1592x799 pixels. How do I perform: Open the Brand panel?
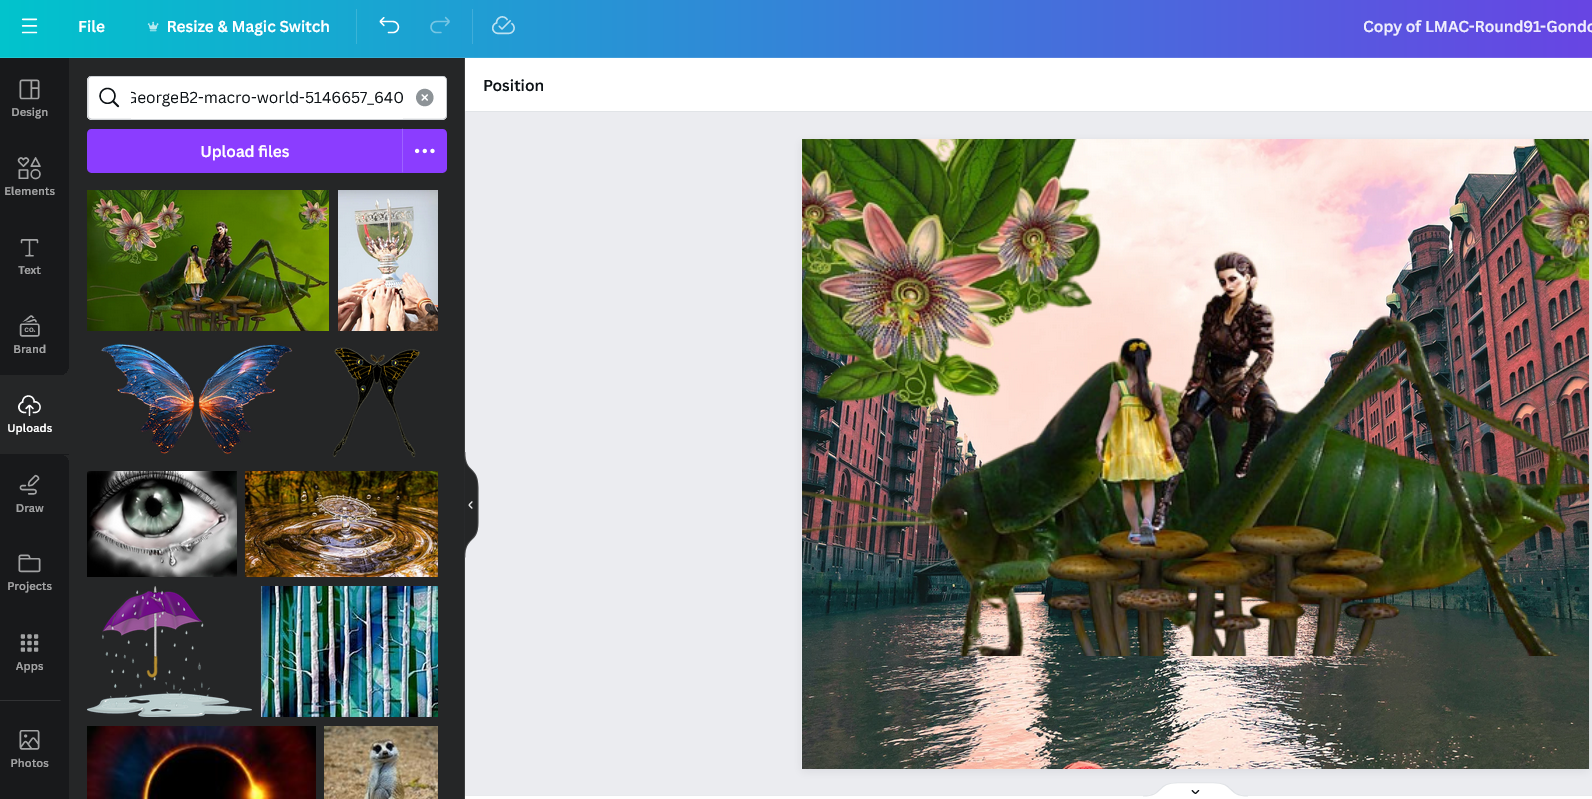pyautogui.click(x=30, y=335)
